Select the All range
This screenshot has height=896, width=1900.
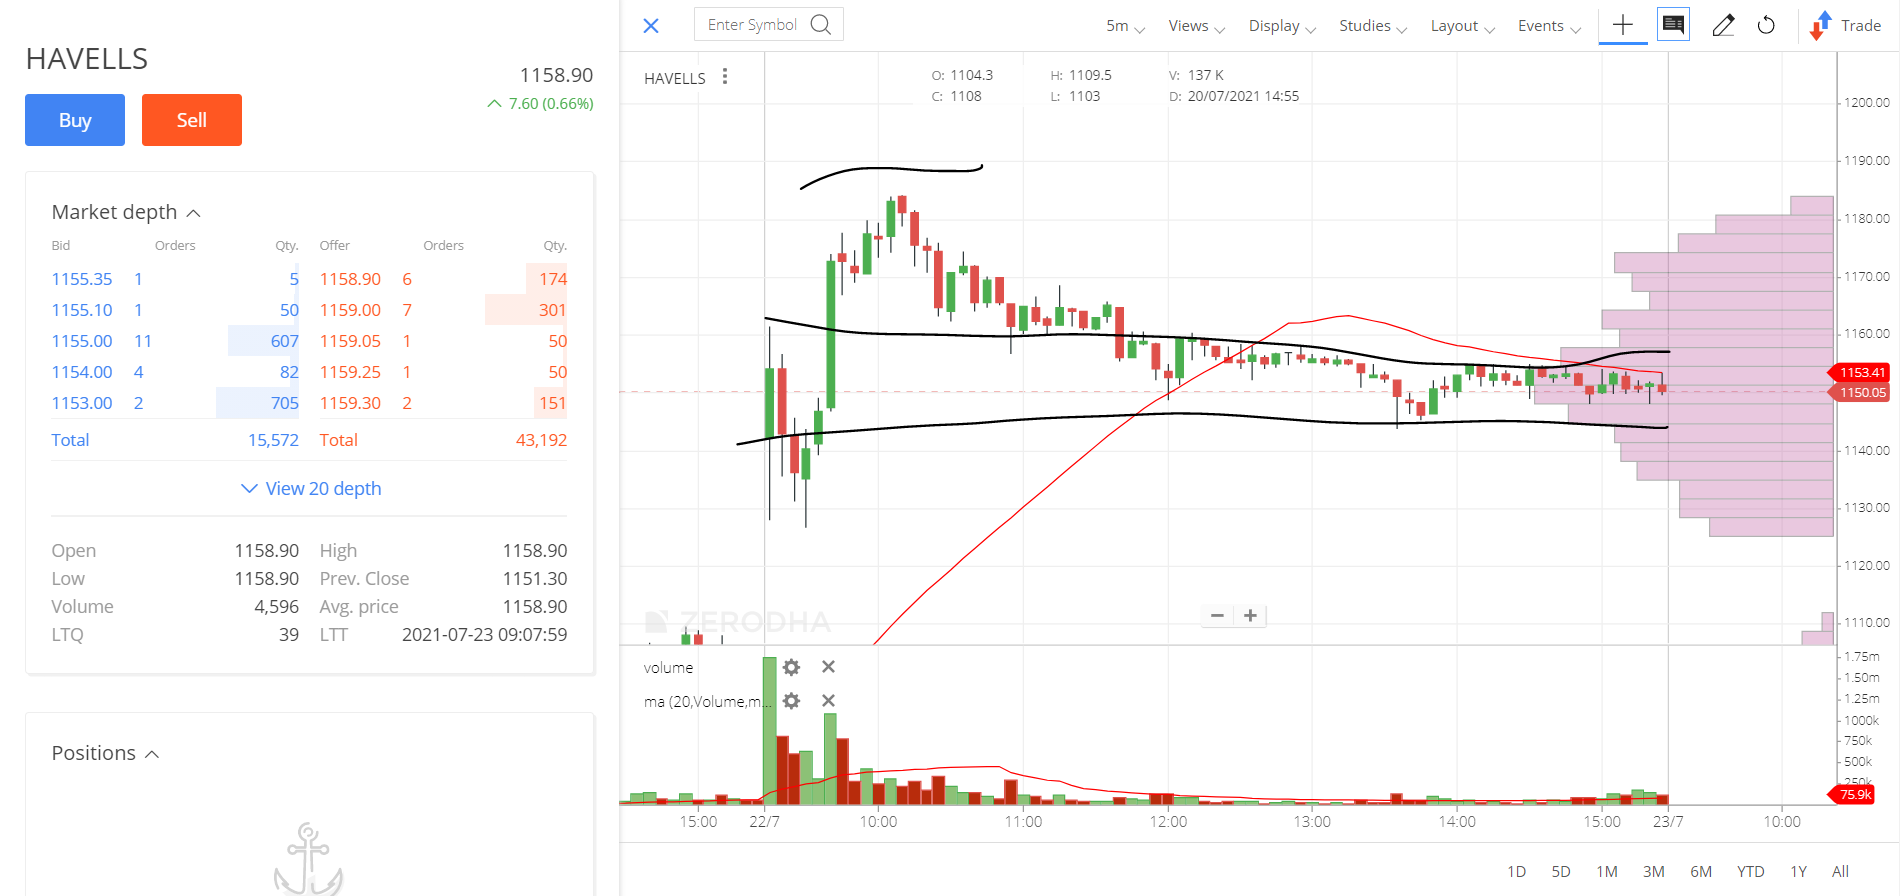(x=1840, y=872)
